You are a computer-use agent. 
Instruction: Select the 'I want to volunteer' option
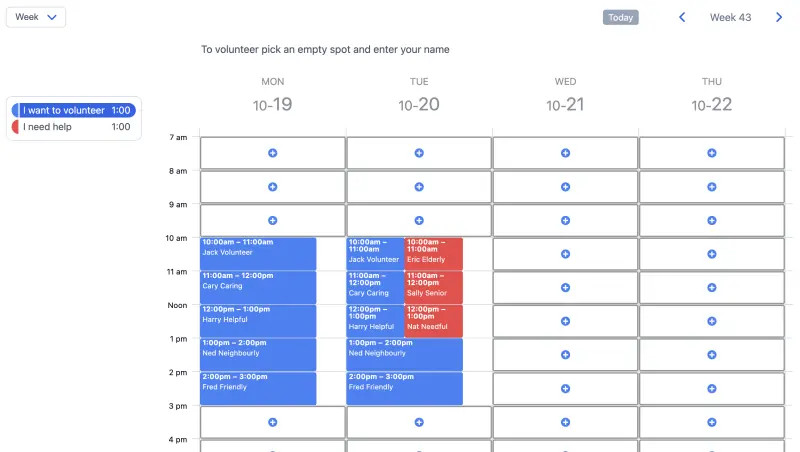[x=74, y=110]
